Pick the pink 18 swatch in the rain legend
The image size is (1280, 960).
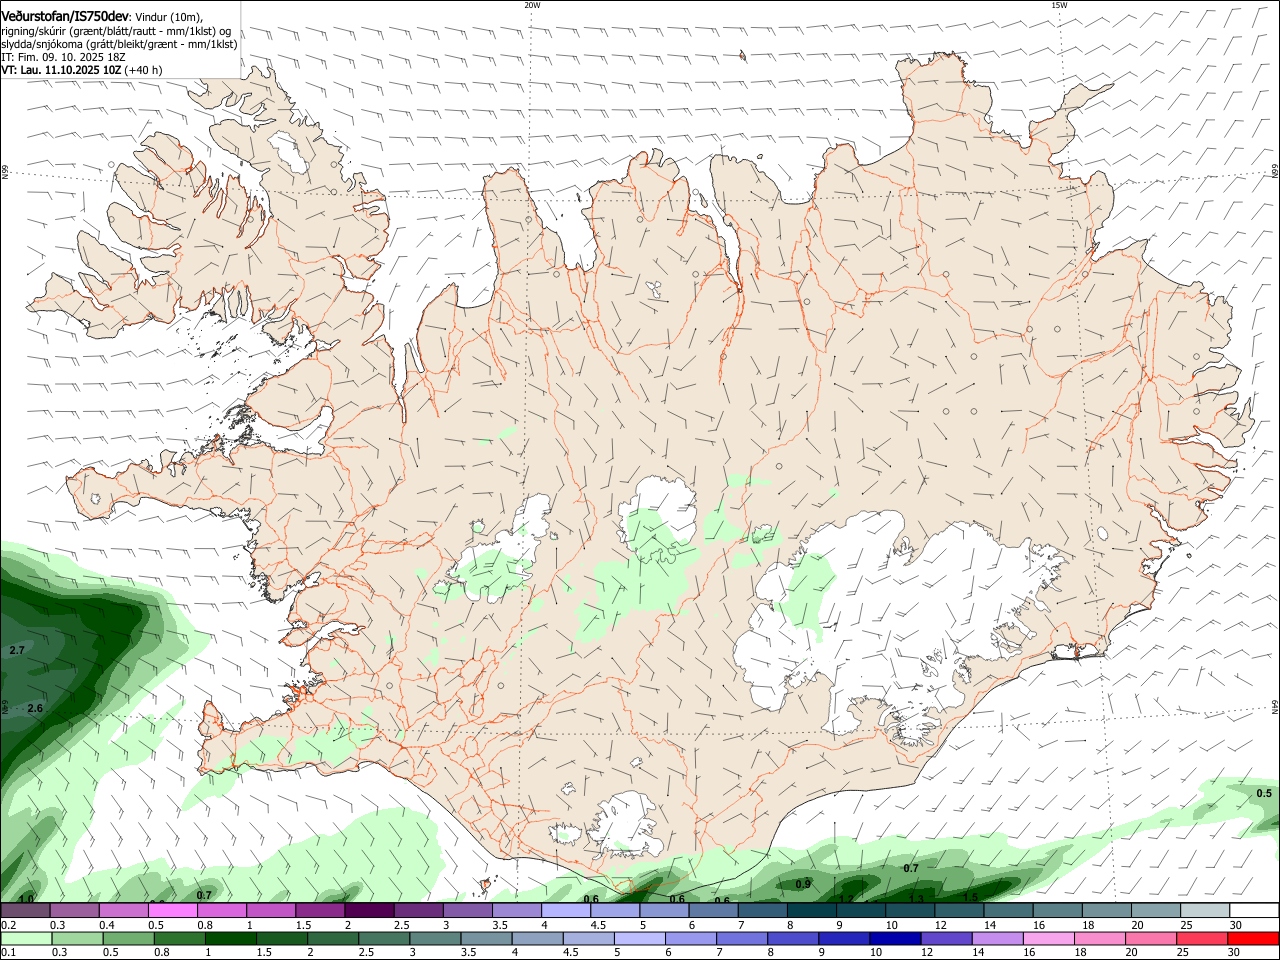(x=1101, y=938)
